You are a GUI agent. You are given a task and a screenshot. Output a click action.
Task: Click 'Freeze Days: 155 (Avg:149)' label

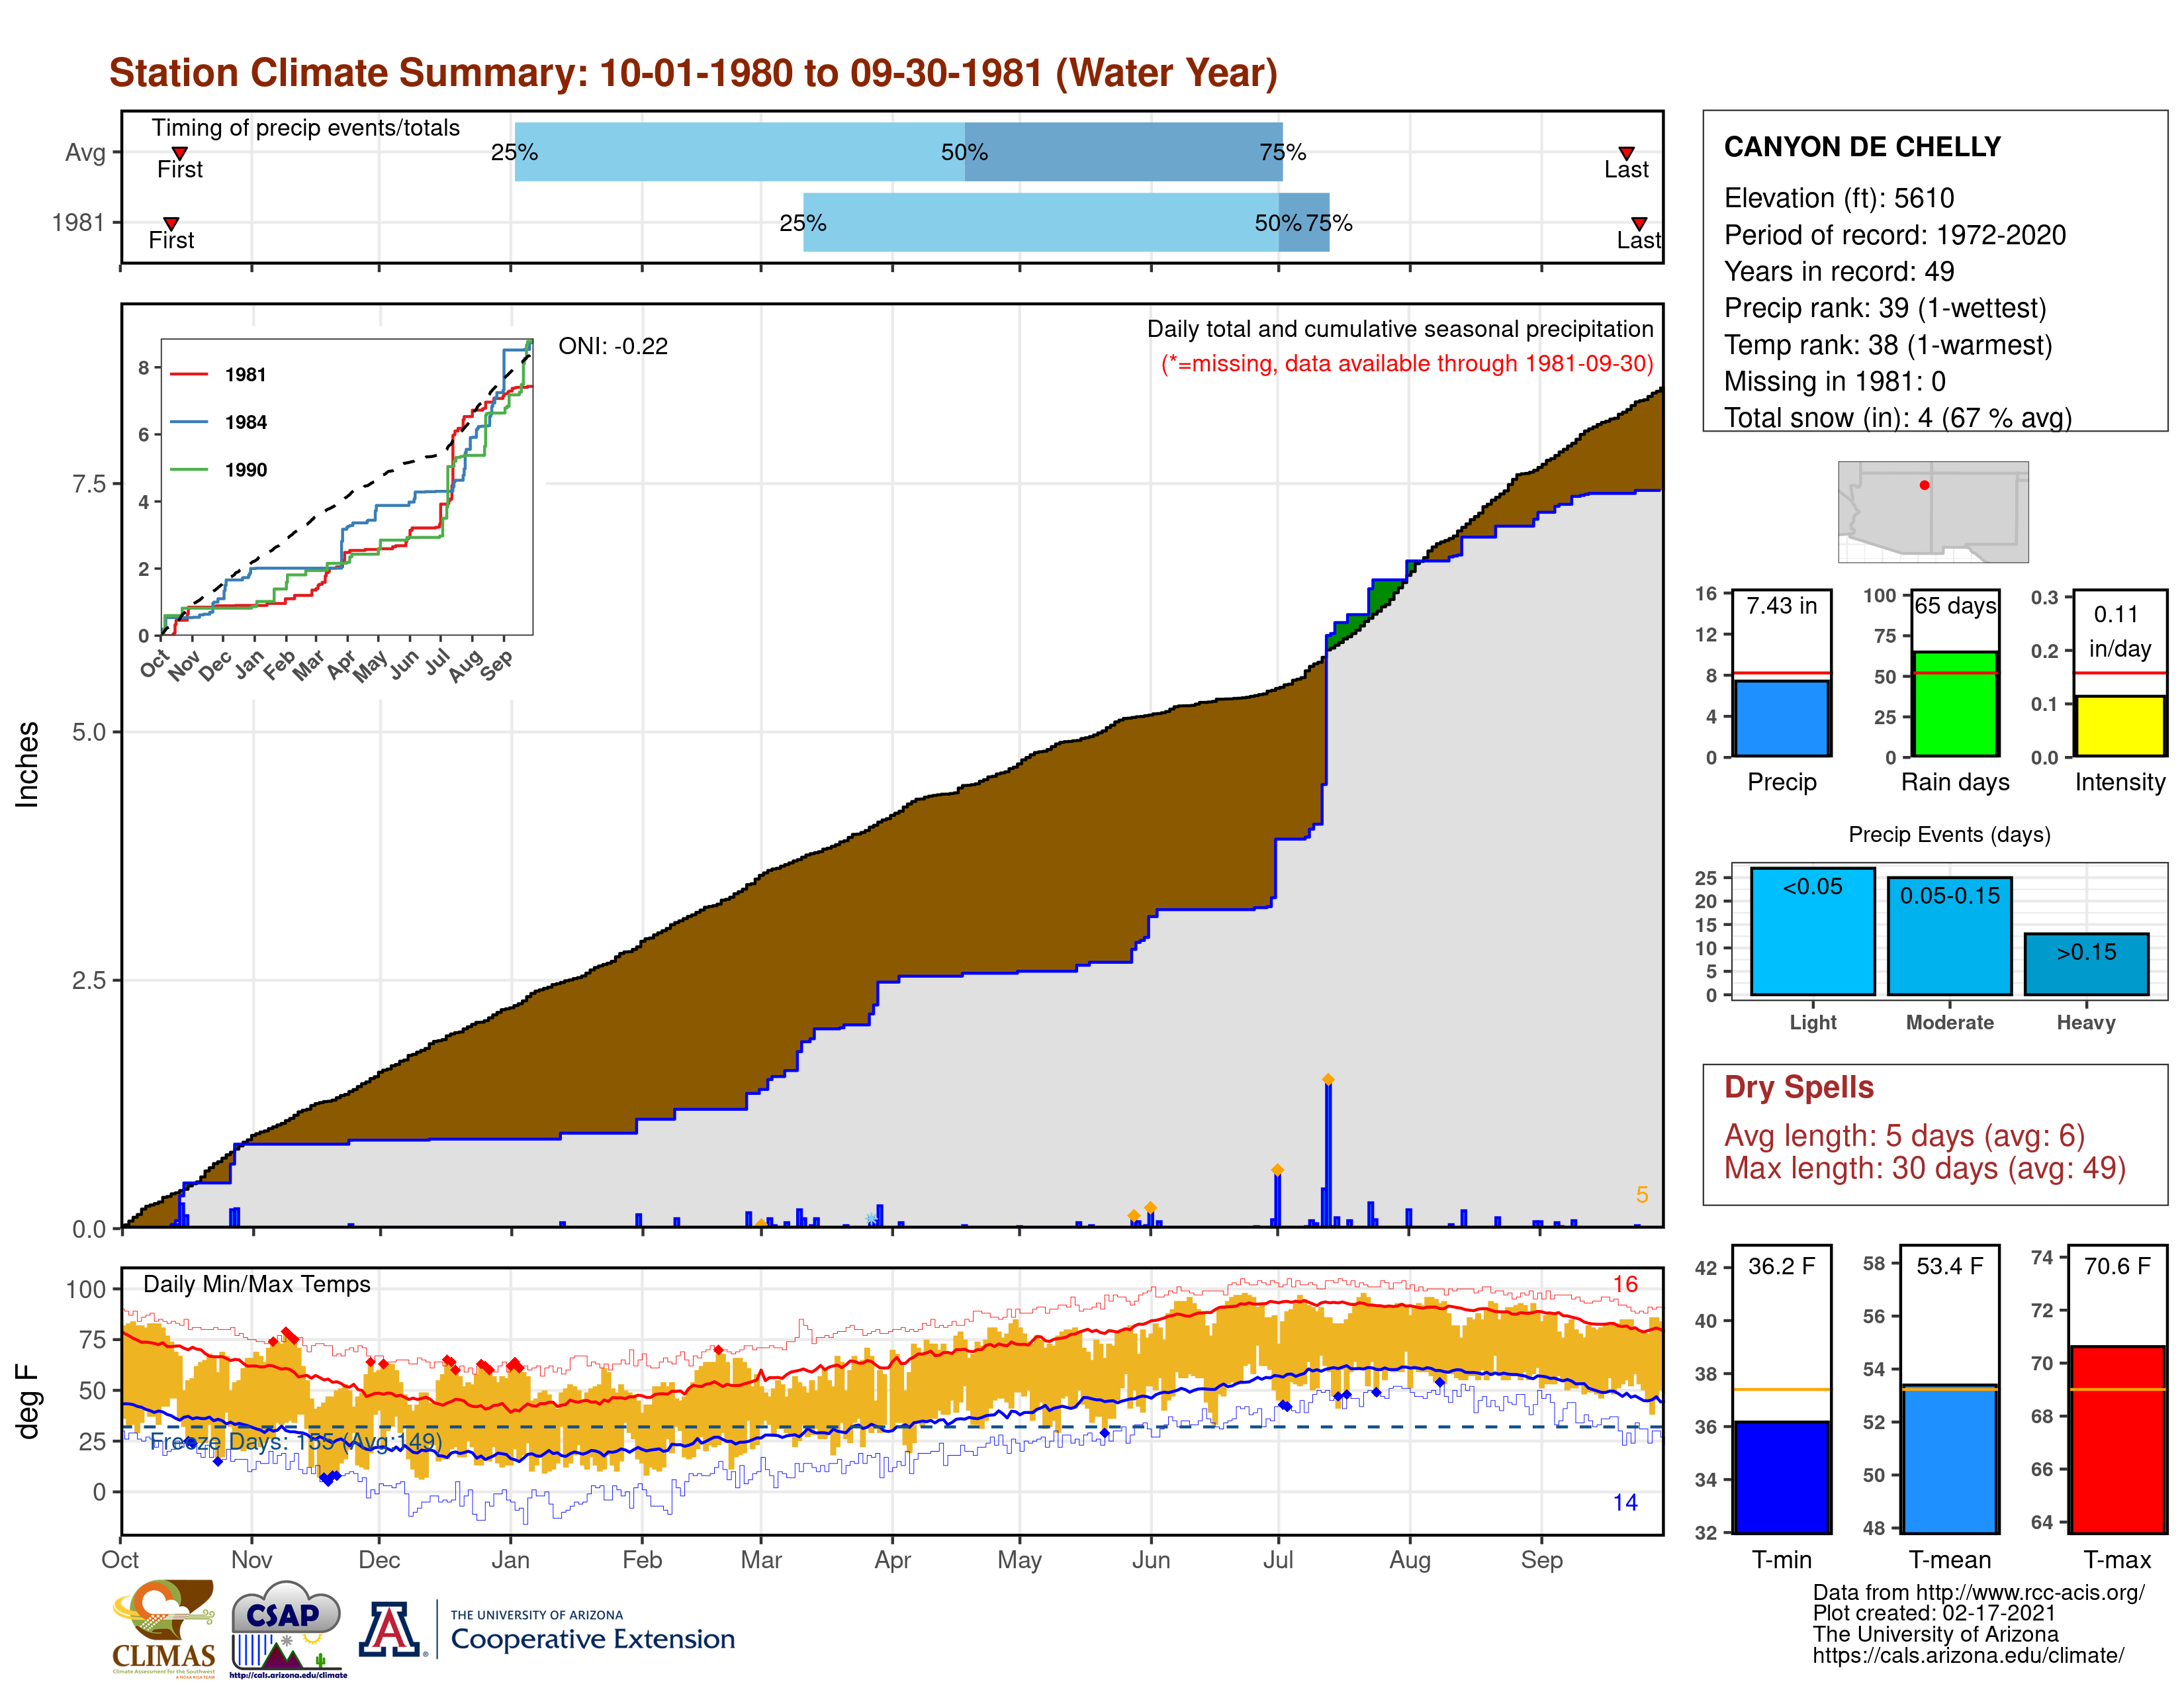(x=296, y=1441)
